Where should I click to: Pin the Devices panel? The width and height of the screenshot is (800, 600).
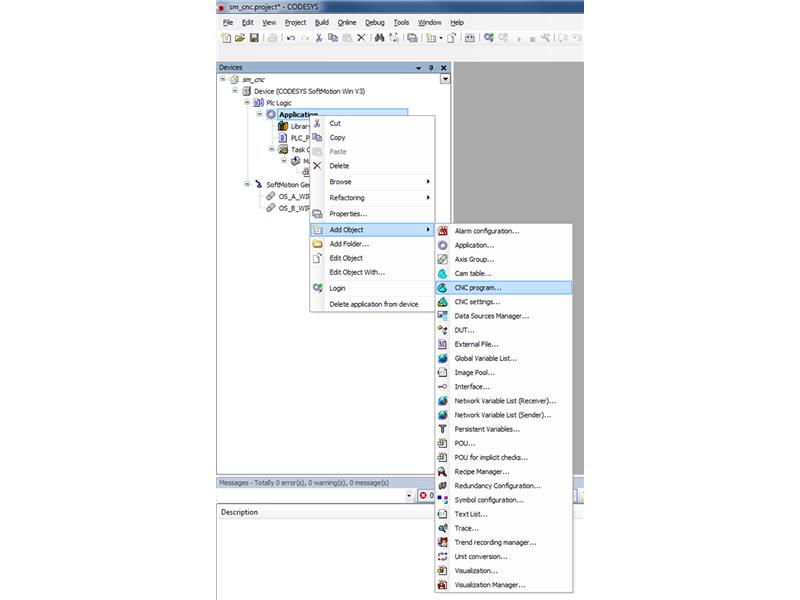pyautogui.click(x=431, y=68)
